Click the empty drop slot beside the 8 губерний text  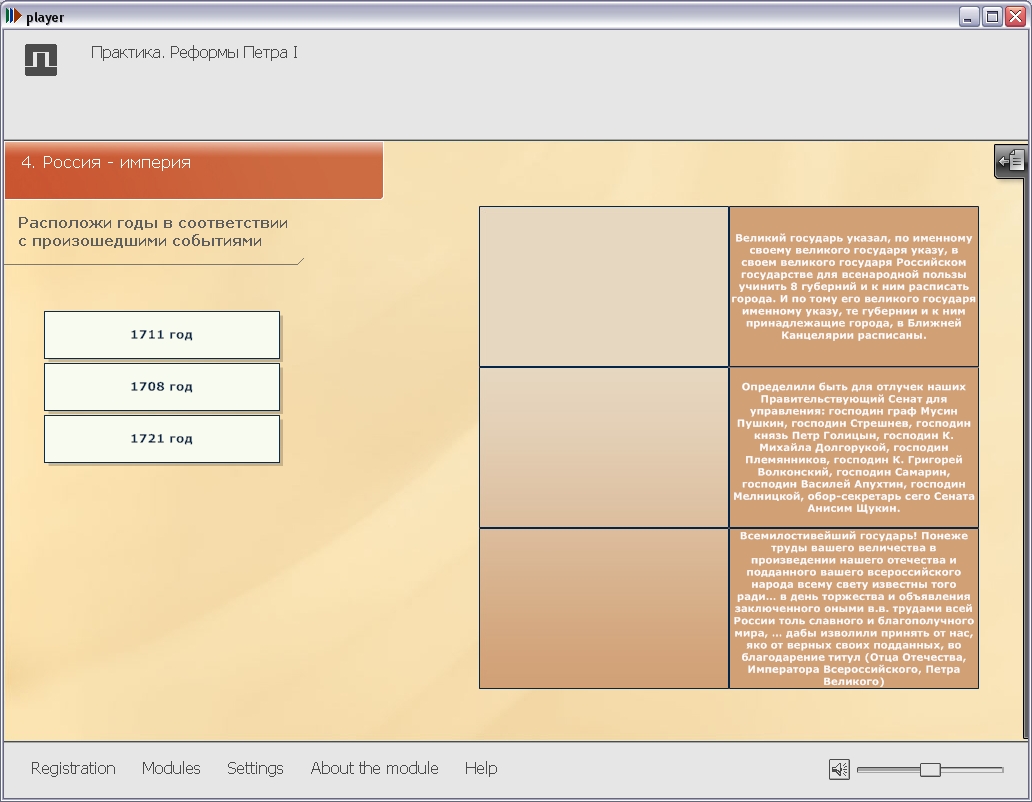tap(604, 286)
